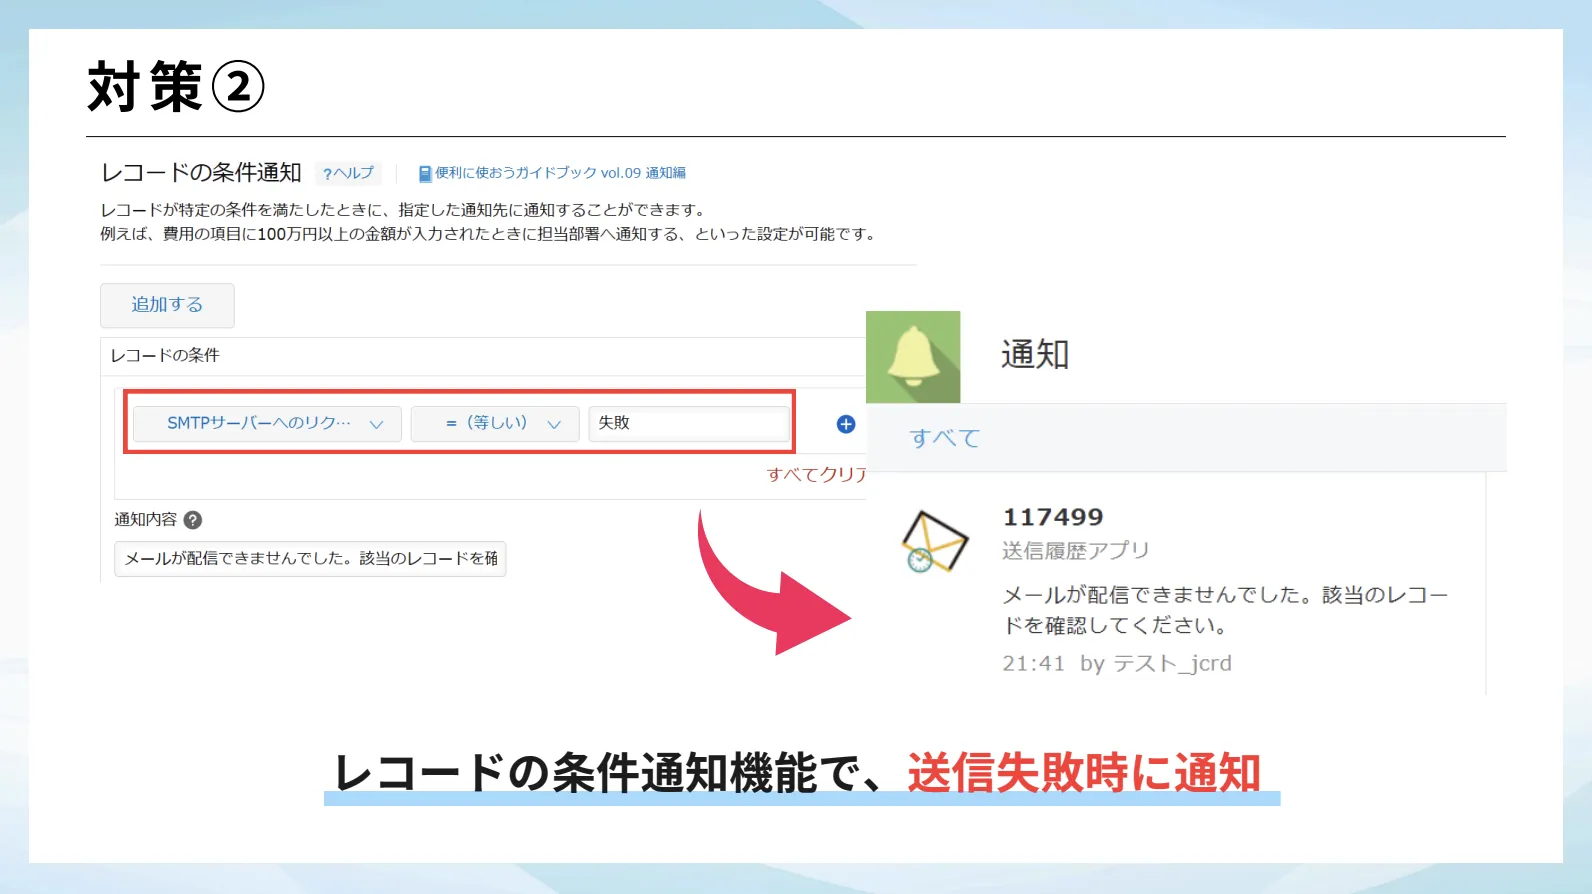Click the 失敗 condition value field

[688, 423]
